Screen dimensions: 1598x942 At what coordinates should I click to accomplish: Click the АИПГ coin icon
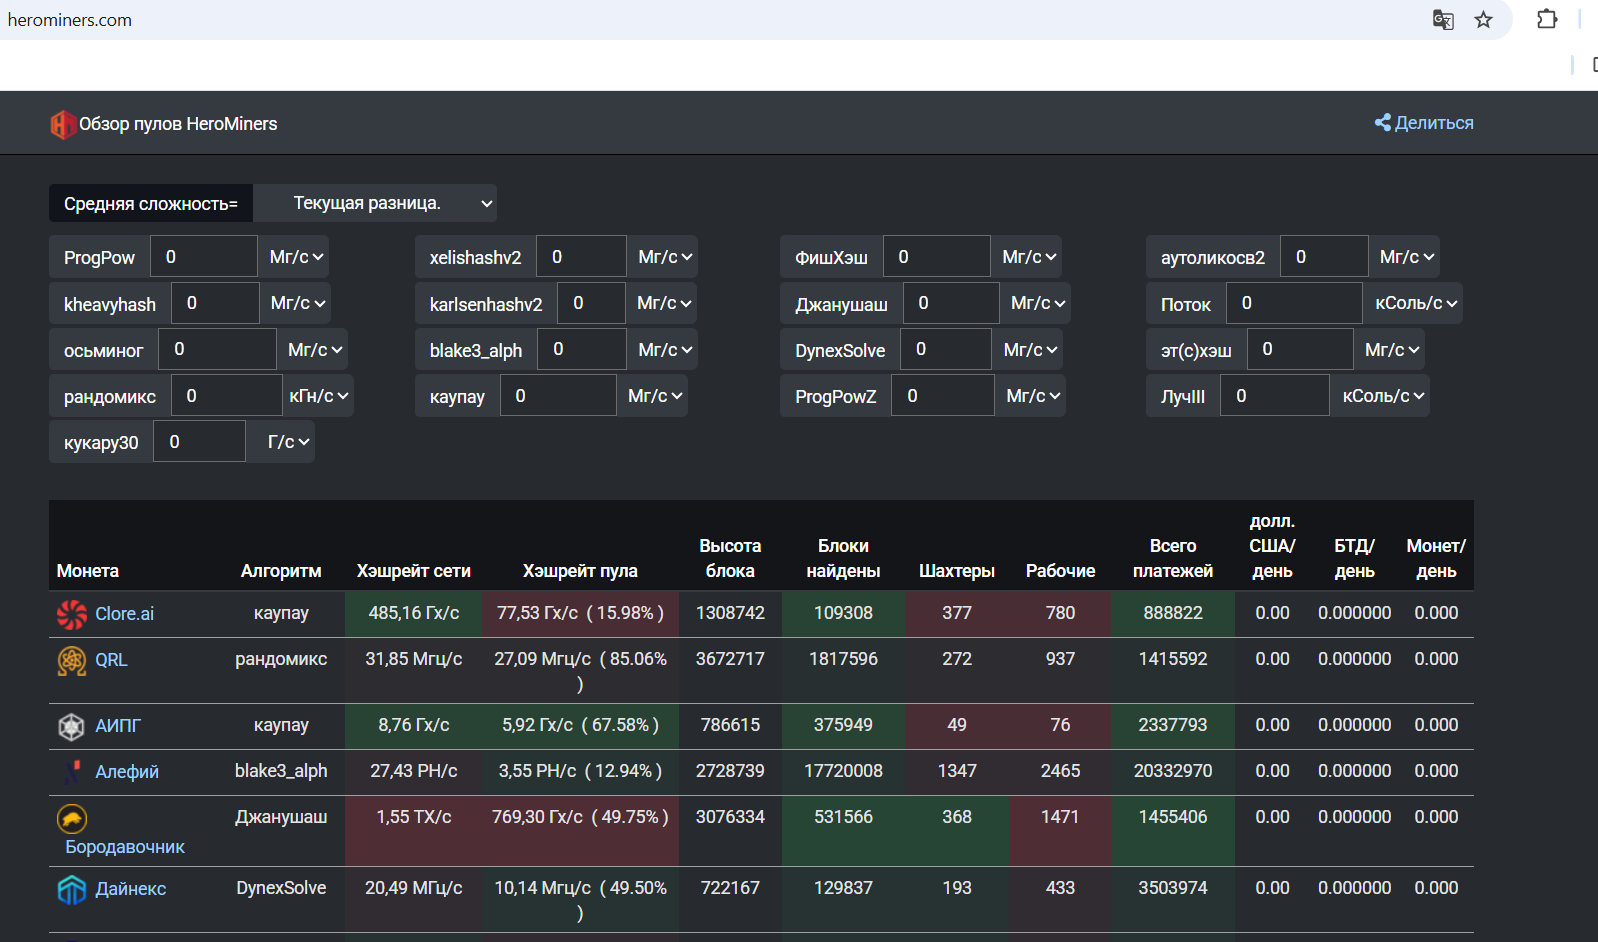72,726
